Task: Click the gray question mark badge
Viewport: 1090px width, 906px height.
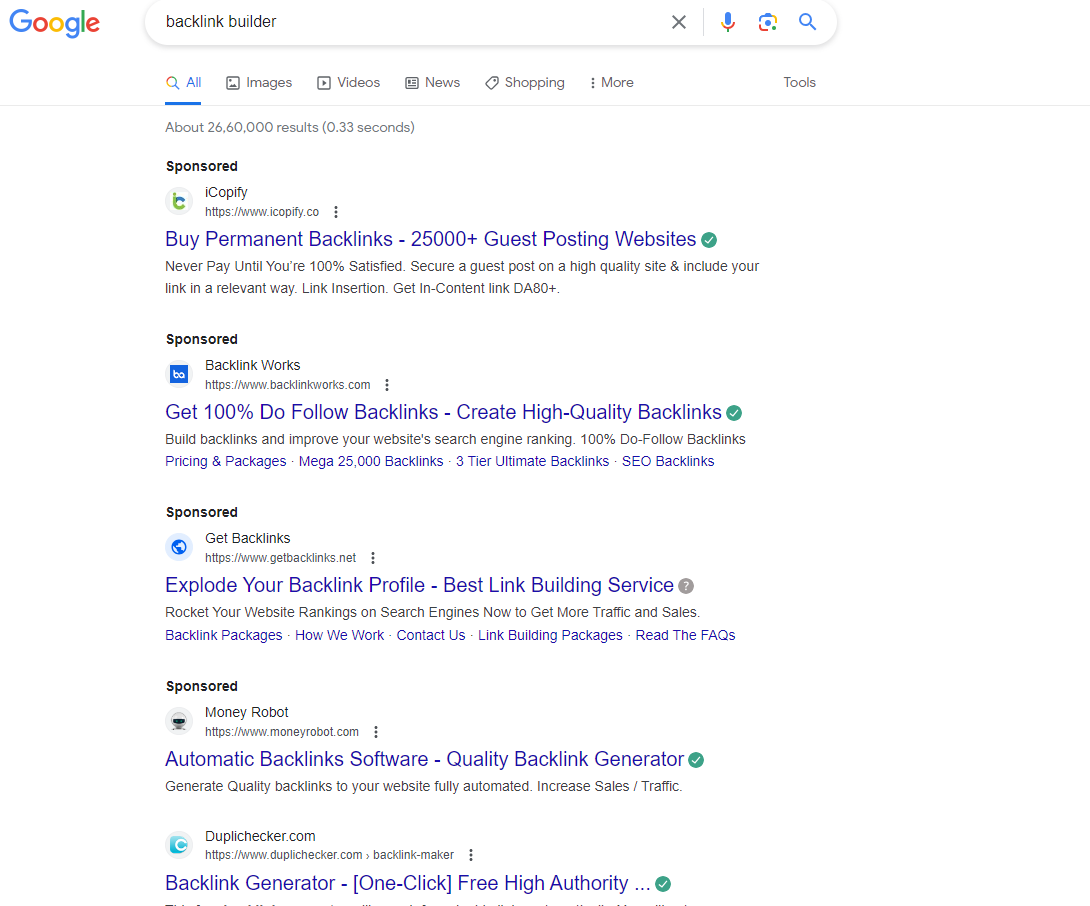Action: click(686, 586)
